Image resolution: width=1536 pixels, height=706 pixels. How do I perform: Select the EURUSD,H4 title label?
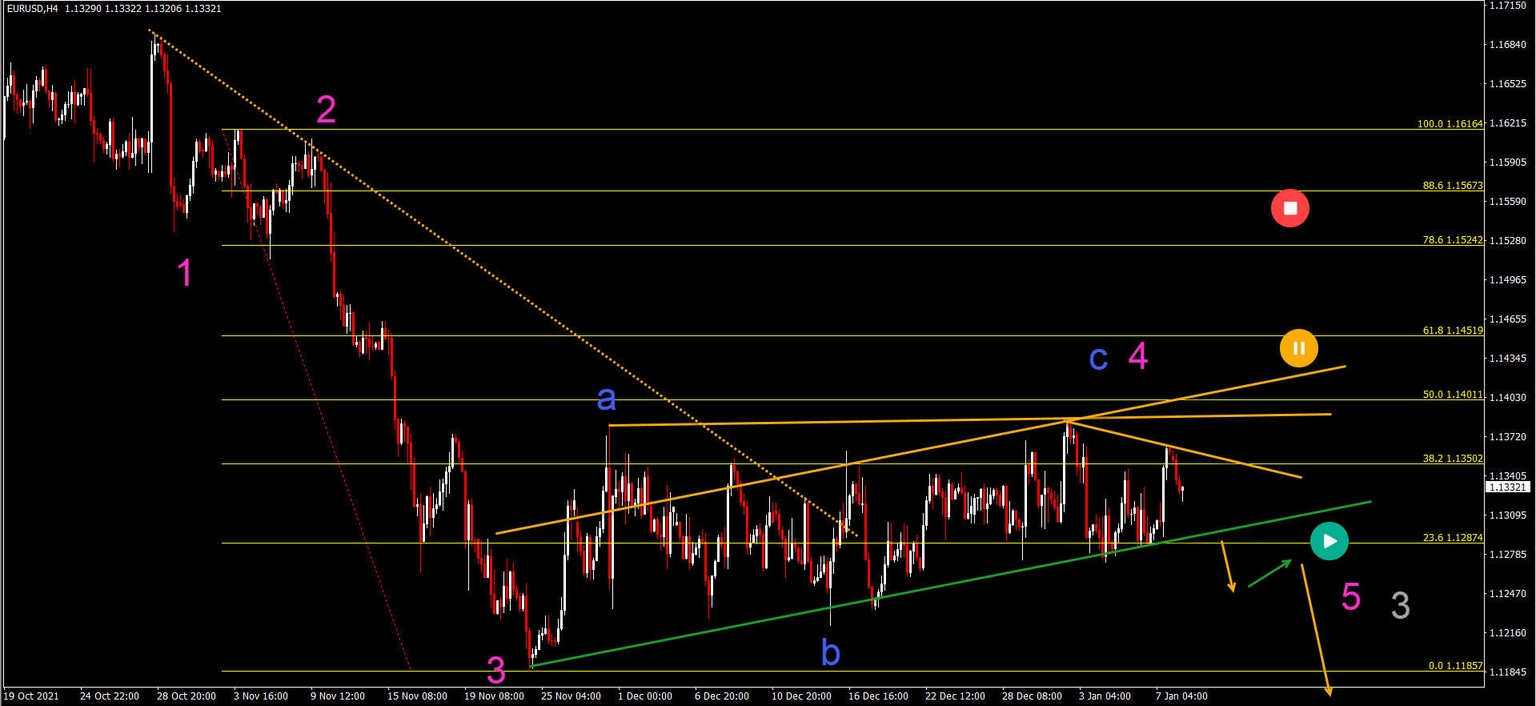(35, 8)
